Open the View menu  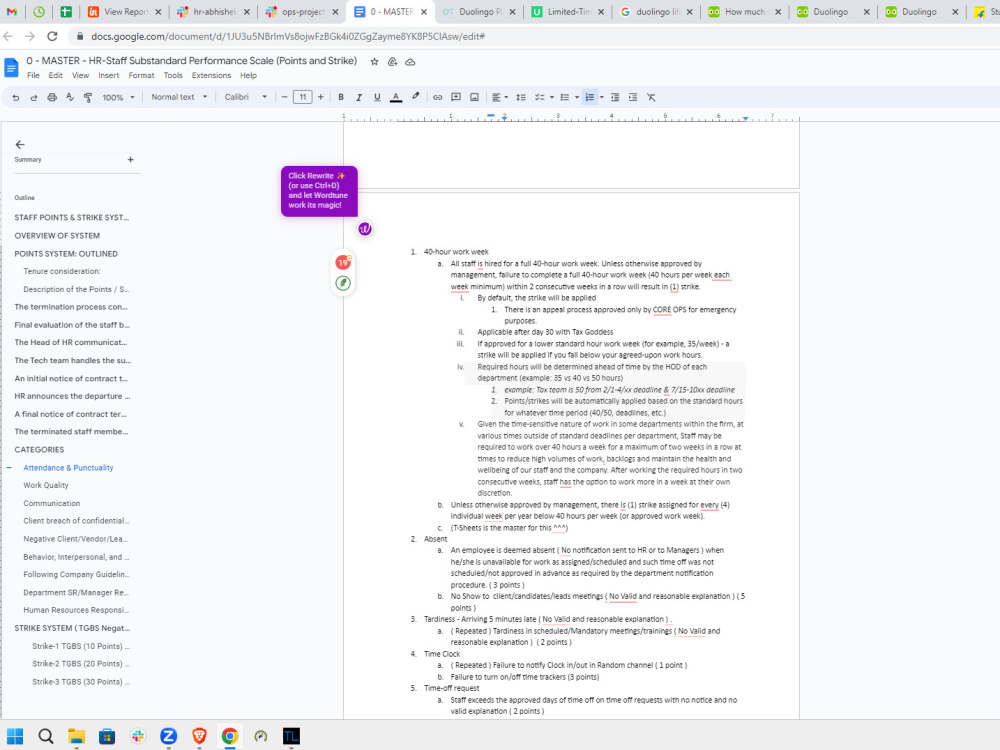pos(80,75)
